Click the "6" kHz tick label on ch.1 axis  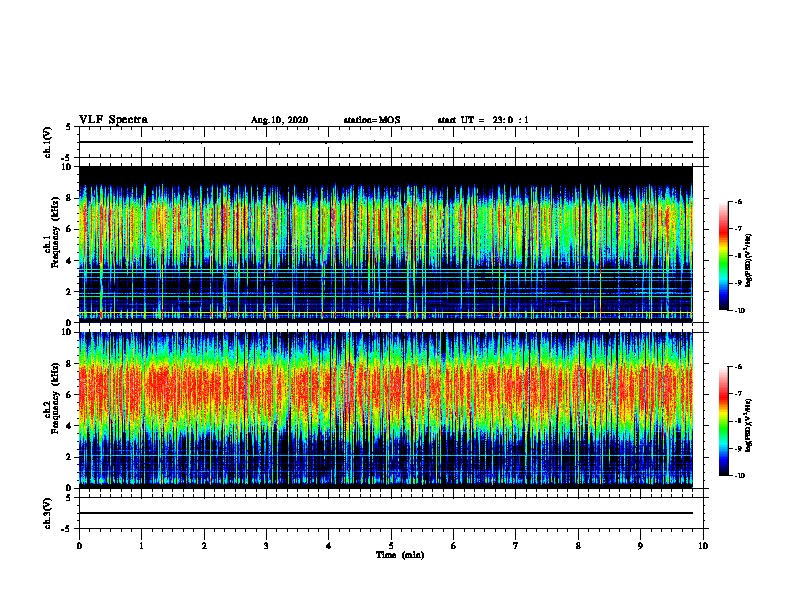(x=69, y=229)
